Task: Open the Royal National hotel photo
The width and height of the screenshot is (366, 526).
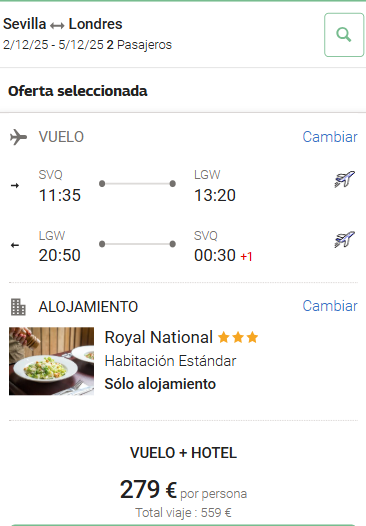Action: (51, 361)
